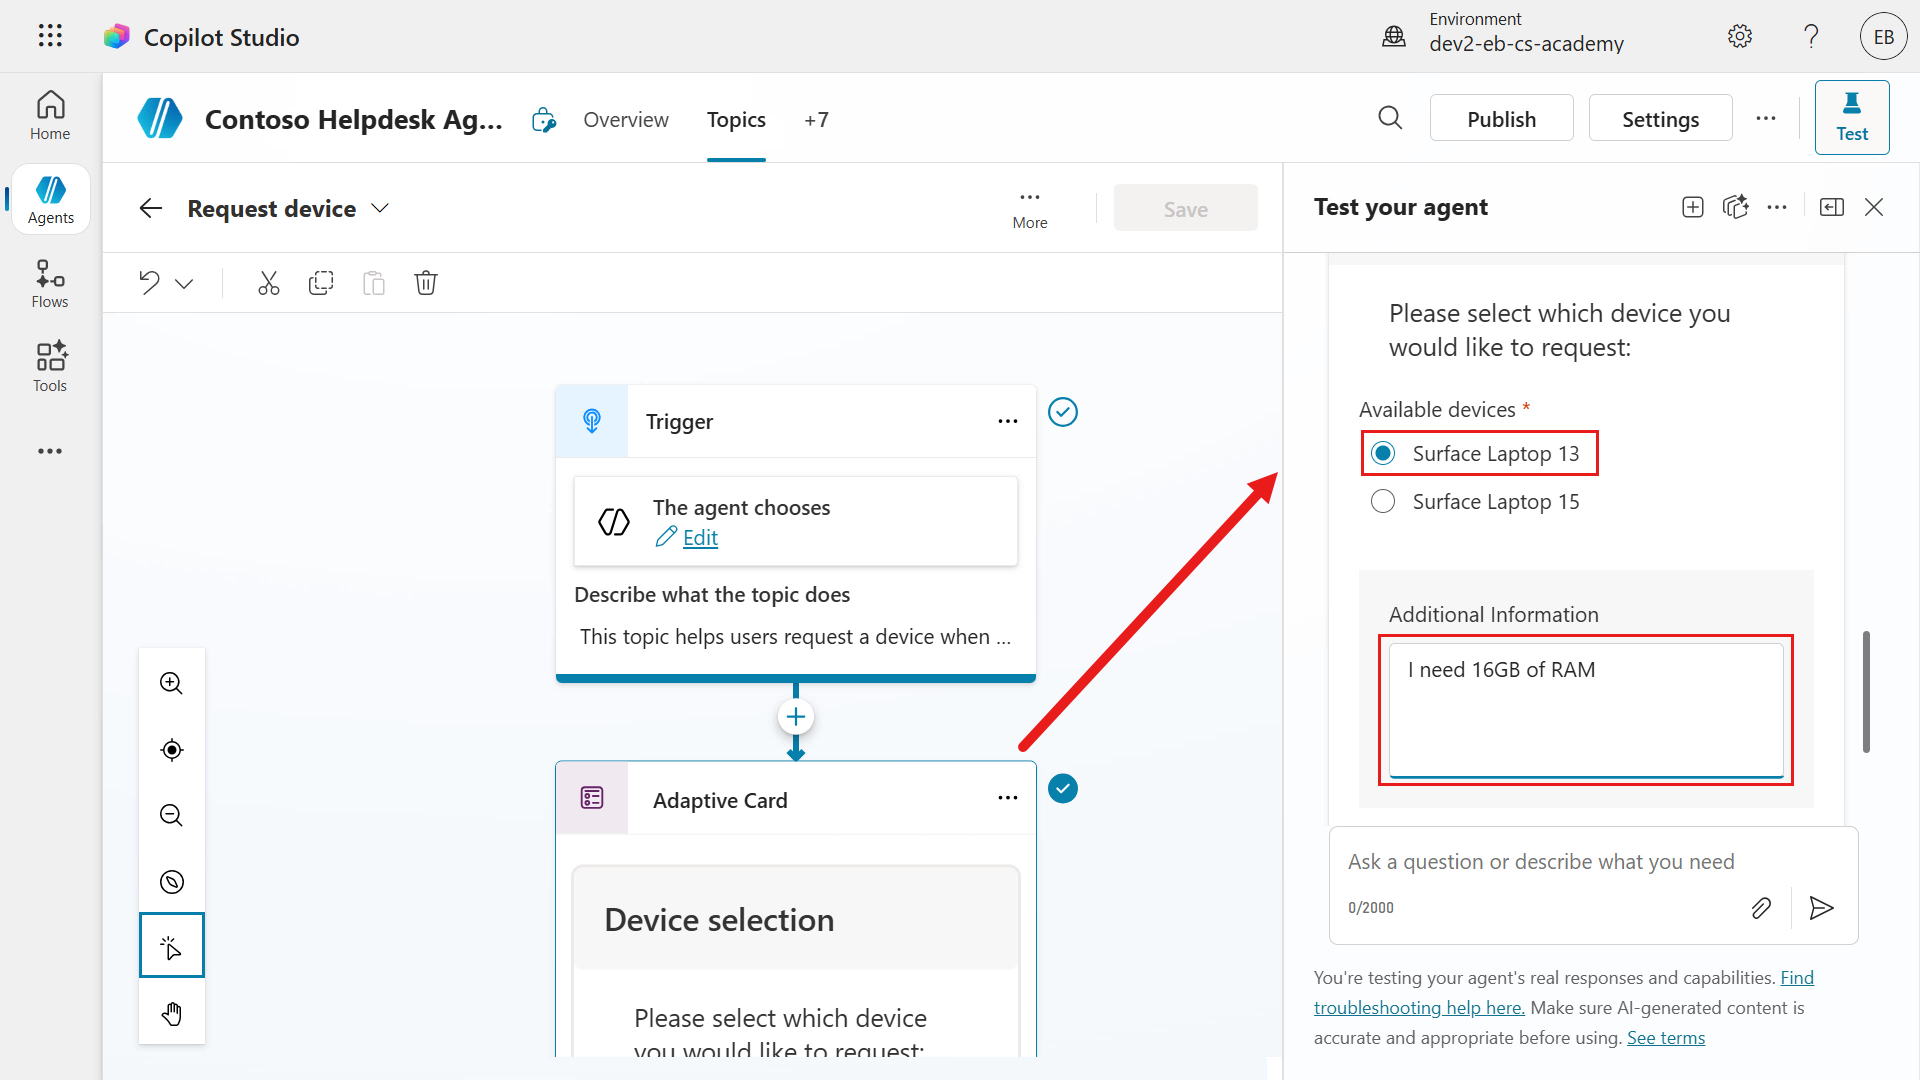Click the zoom out canvas icon
Screen dimensions: 1920x1080
[171, 815]
